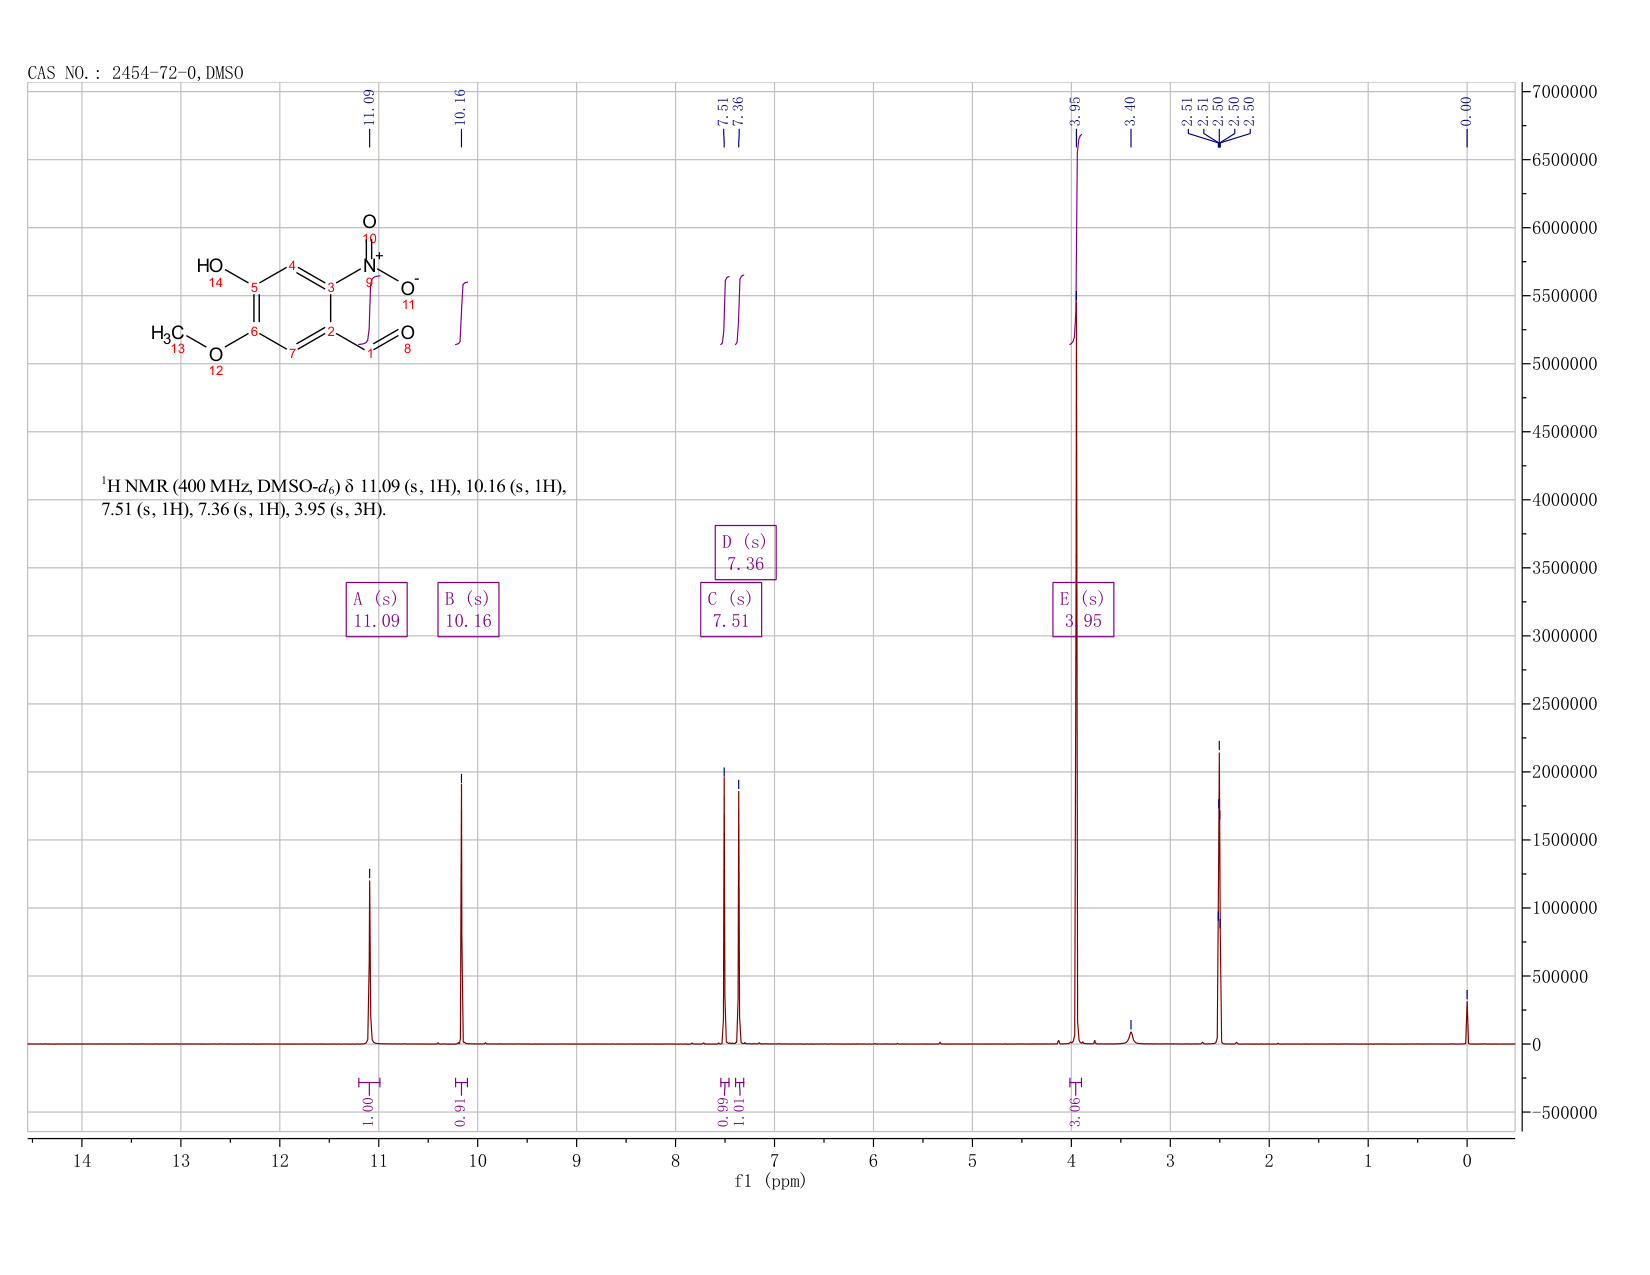This screenshot has height=1275, width=1650.
Task: Click the peak label 0.00 at top
Action: pyautogui.click(x=1467, y=110)
